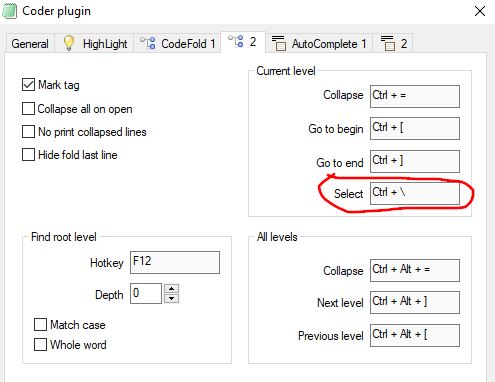
Task: Click the Previous level hotkey field
Action: click(415, 335)
